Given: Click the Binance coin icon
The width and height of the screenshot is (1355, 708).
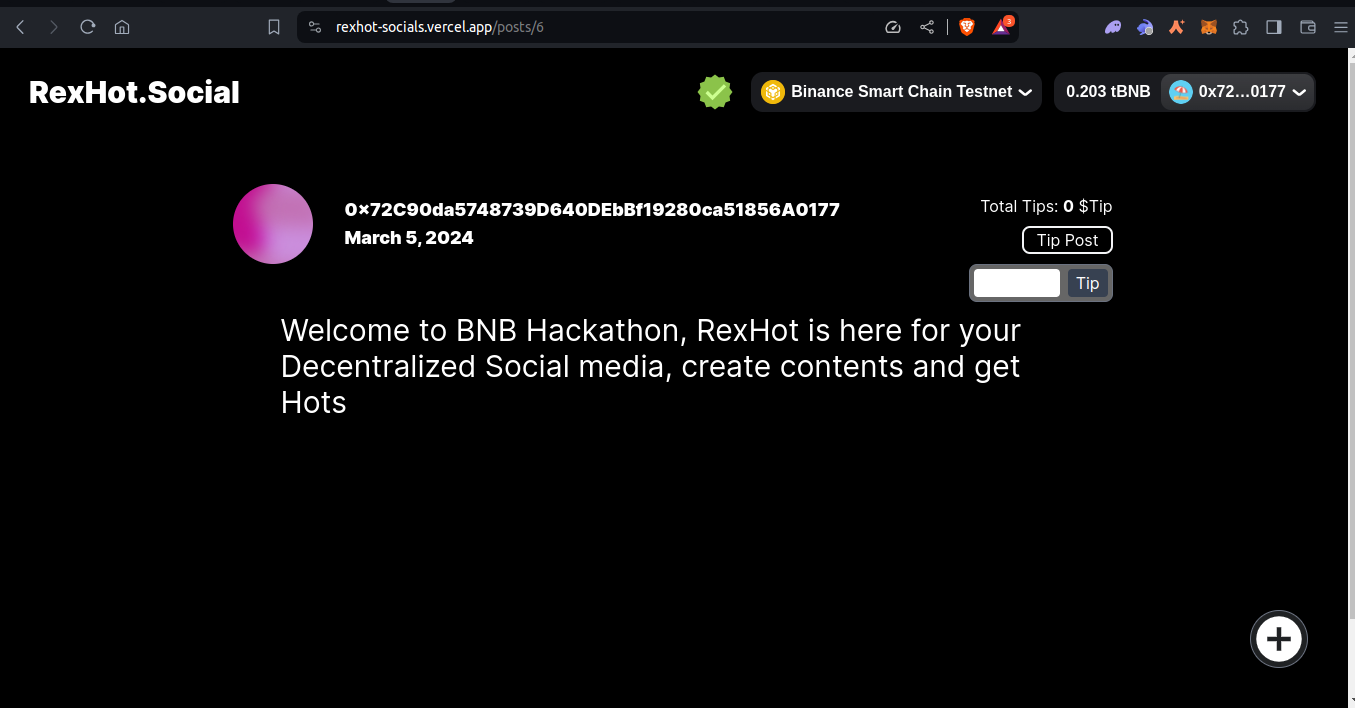Looking at the screenshot, I should [773, 92].
